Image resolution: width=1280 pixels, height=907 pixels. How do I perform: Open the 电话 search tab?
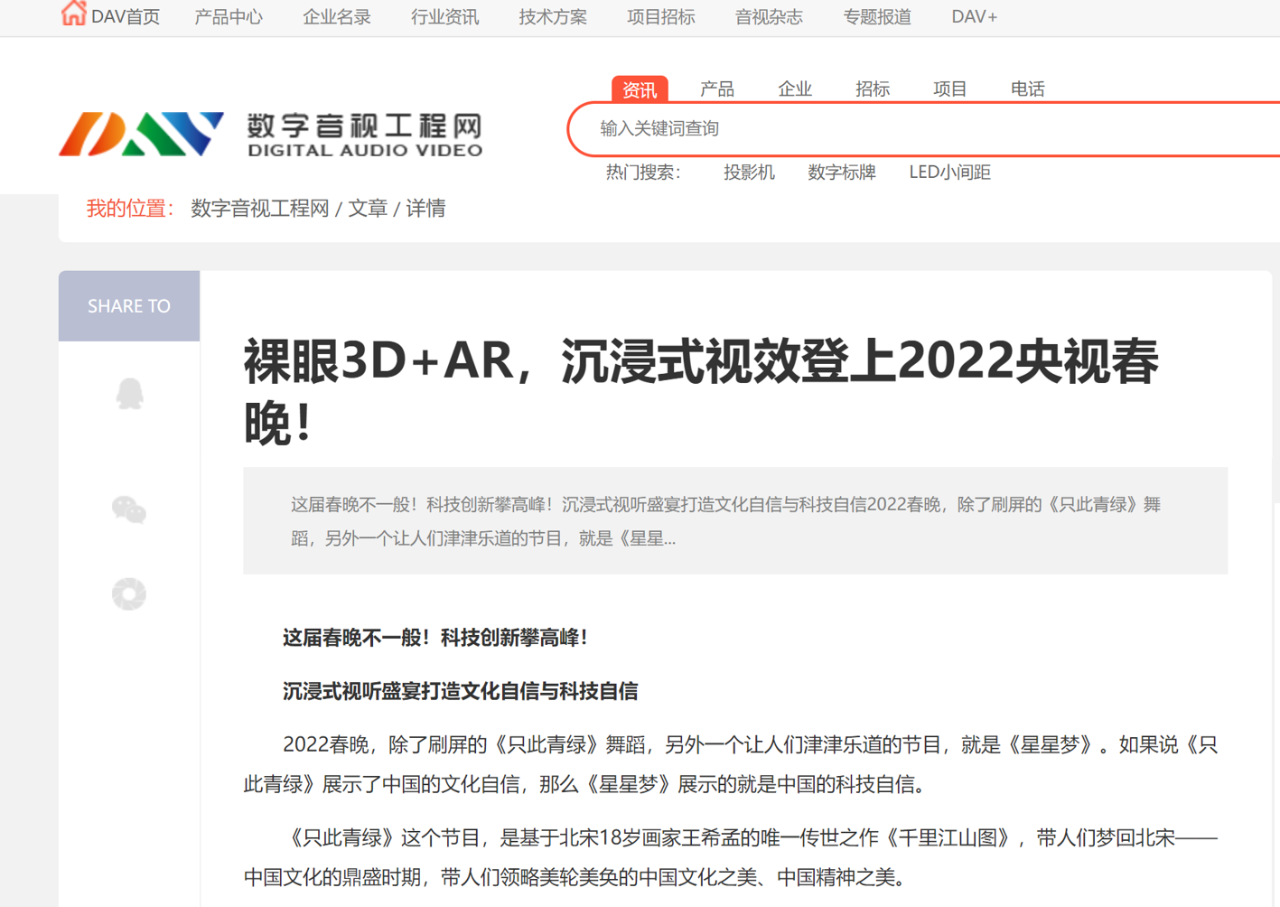[x=1028, y=89]
